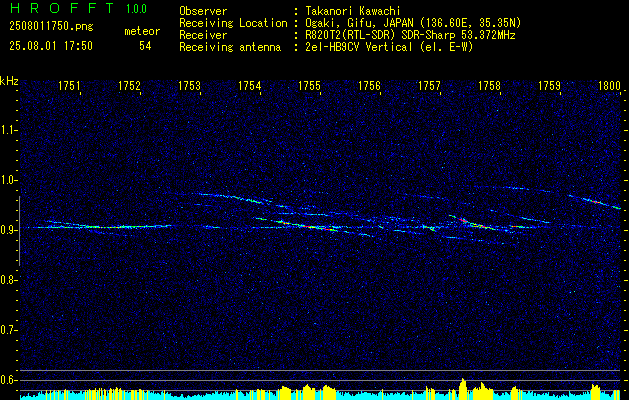629x400 pixels.
Task: Click the 1755 time axis marker
Action: click(310, 86)
